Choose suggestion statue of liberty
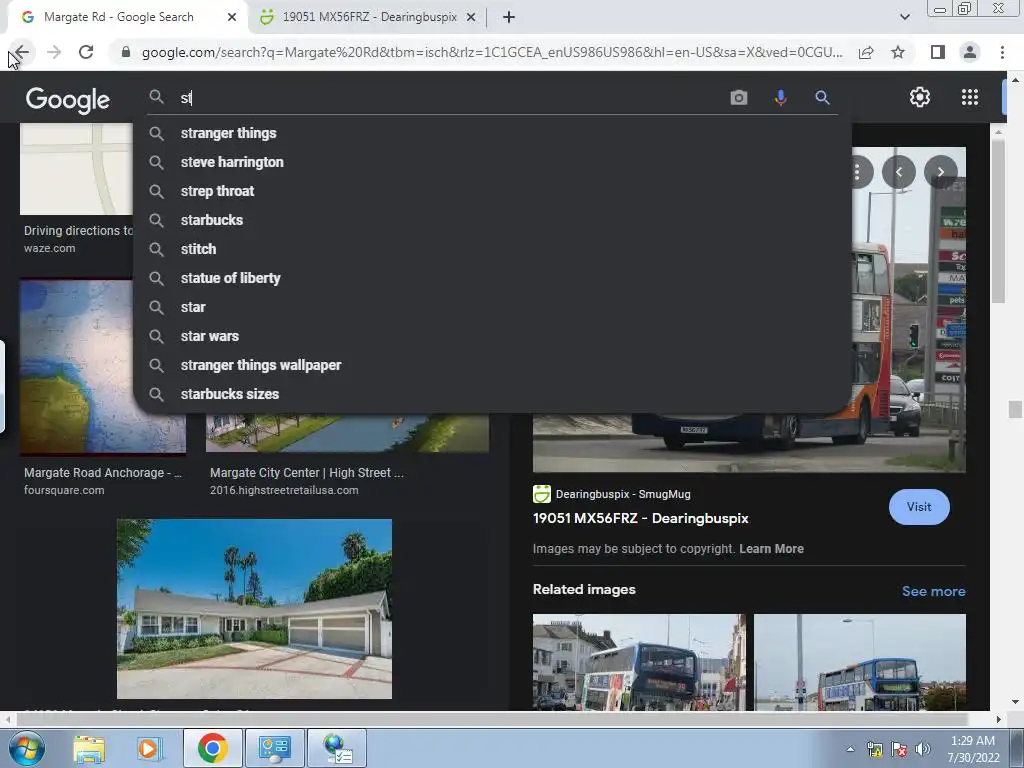 [493, 278]
